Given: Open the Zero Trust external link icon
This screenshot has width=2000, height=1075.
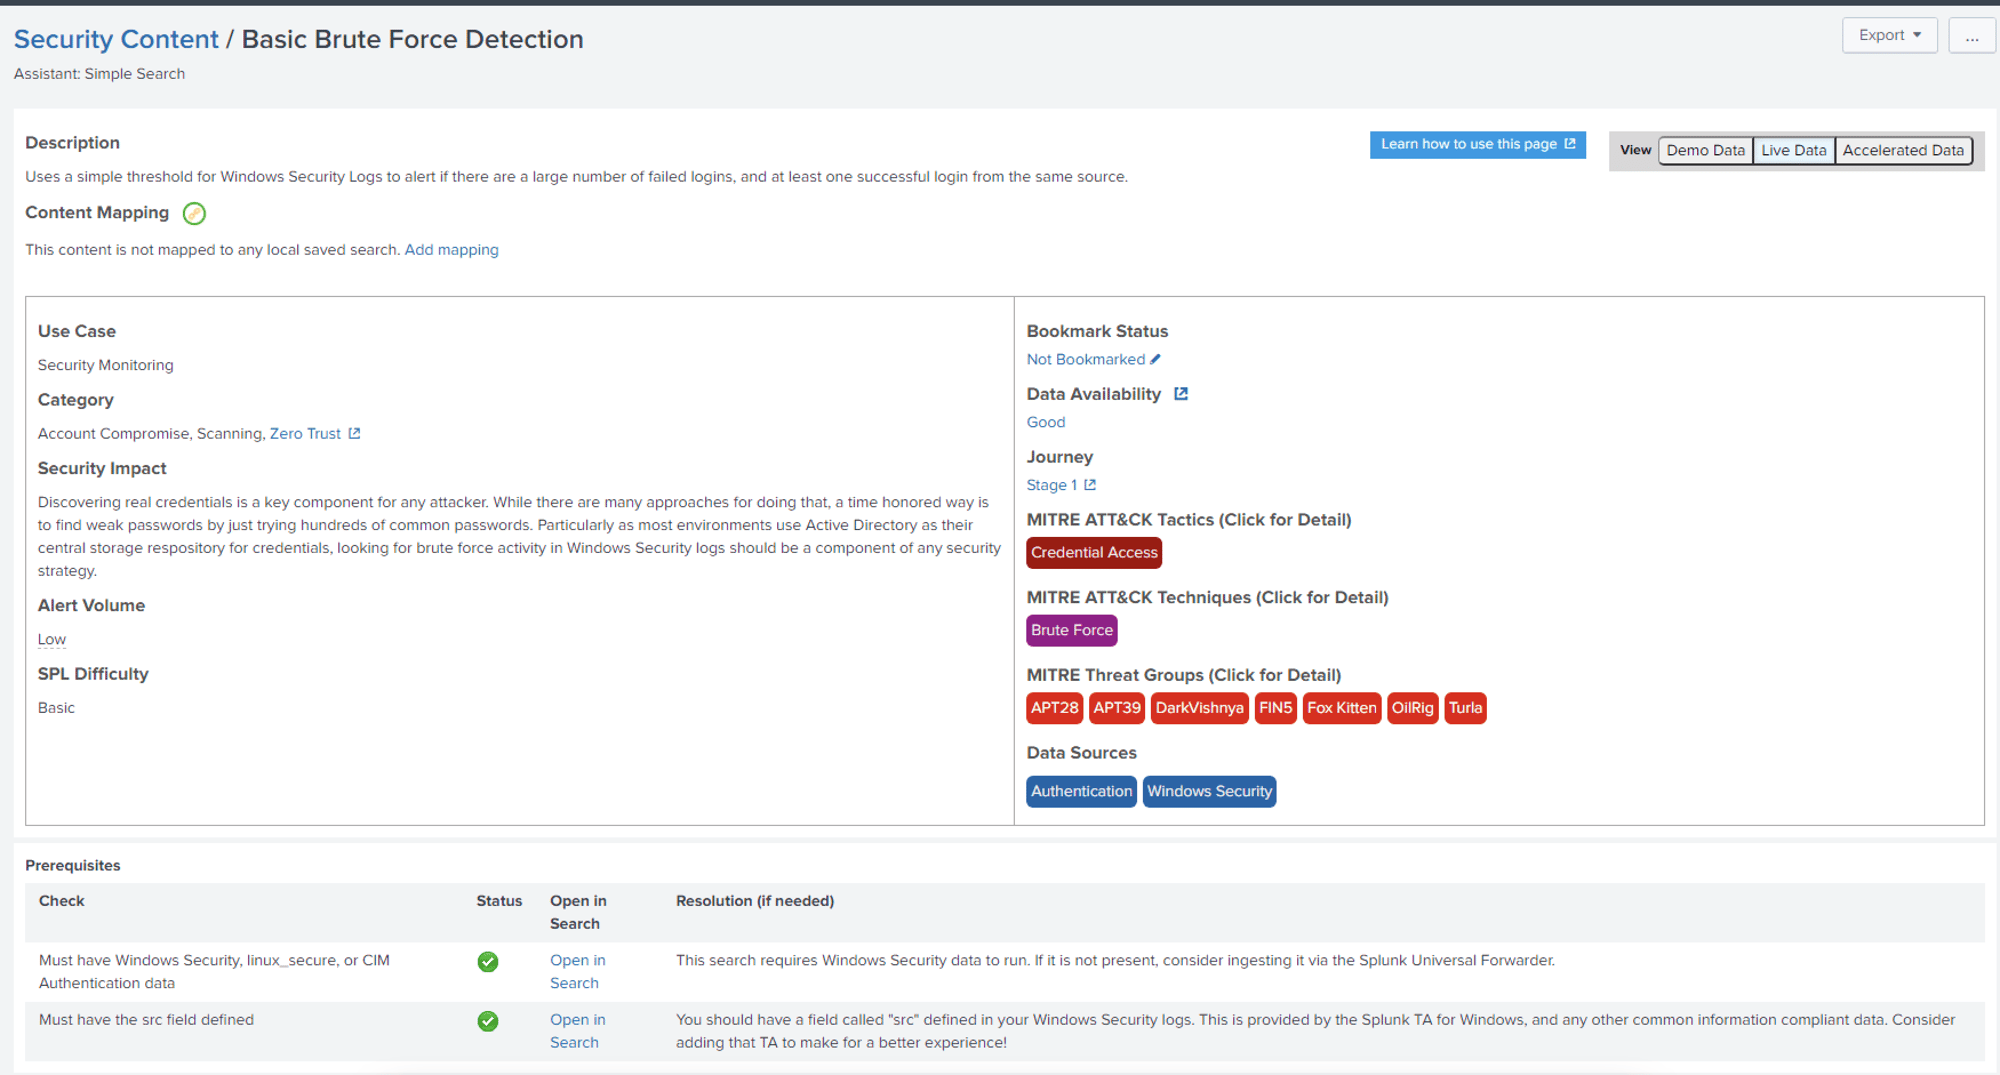Looking at the screenshot, I should coord(353,433).
